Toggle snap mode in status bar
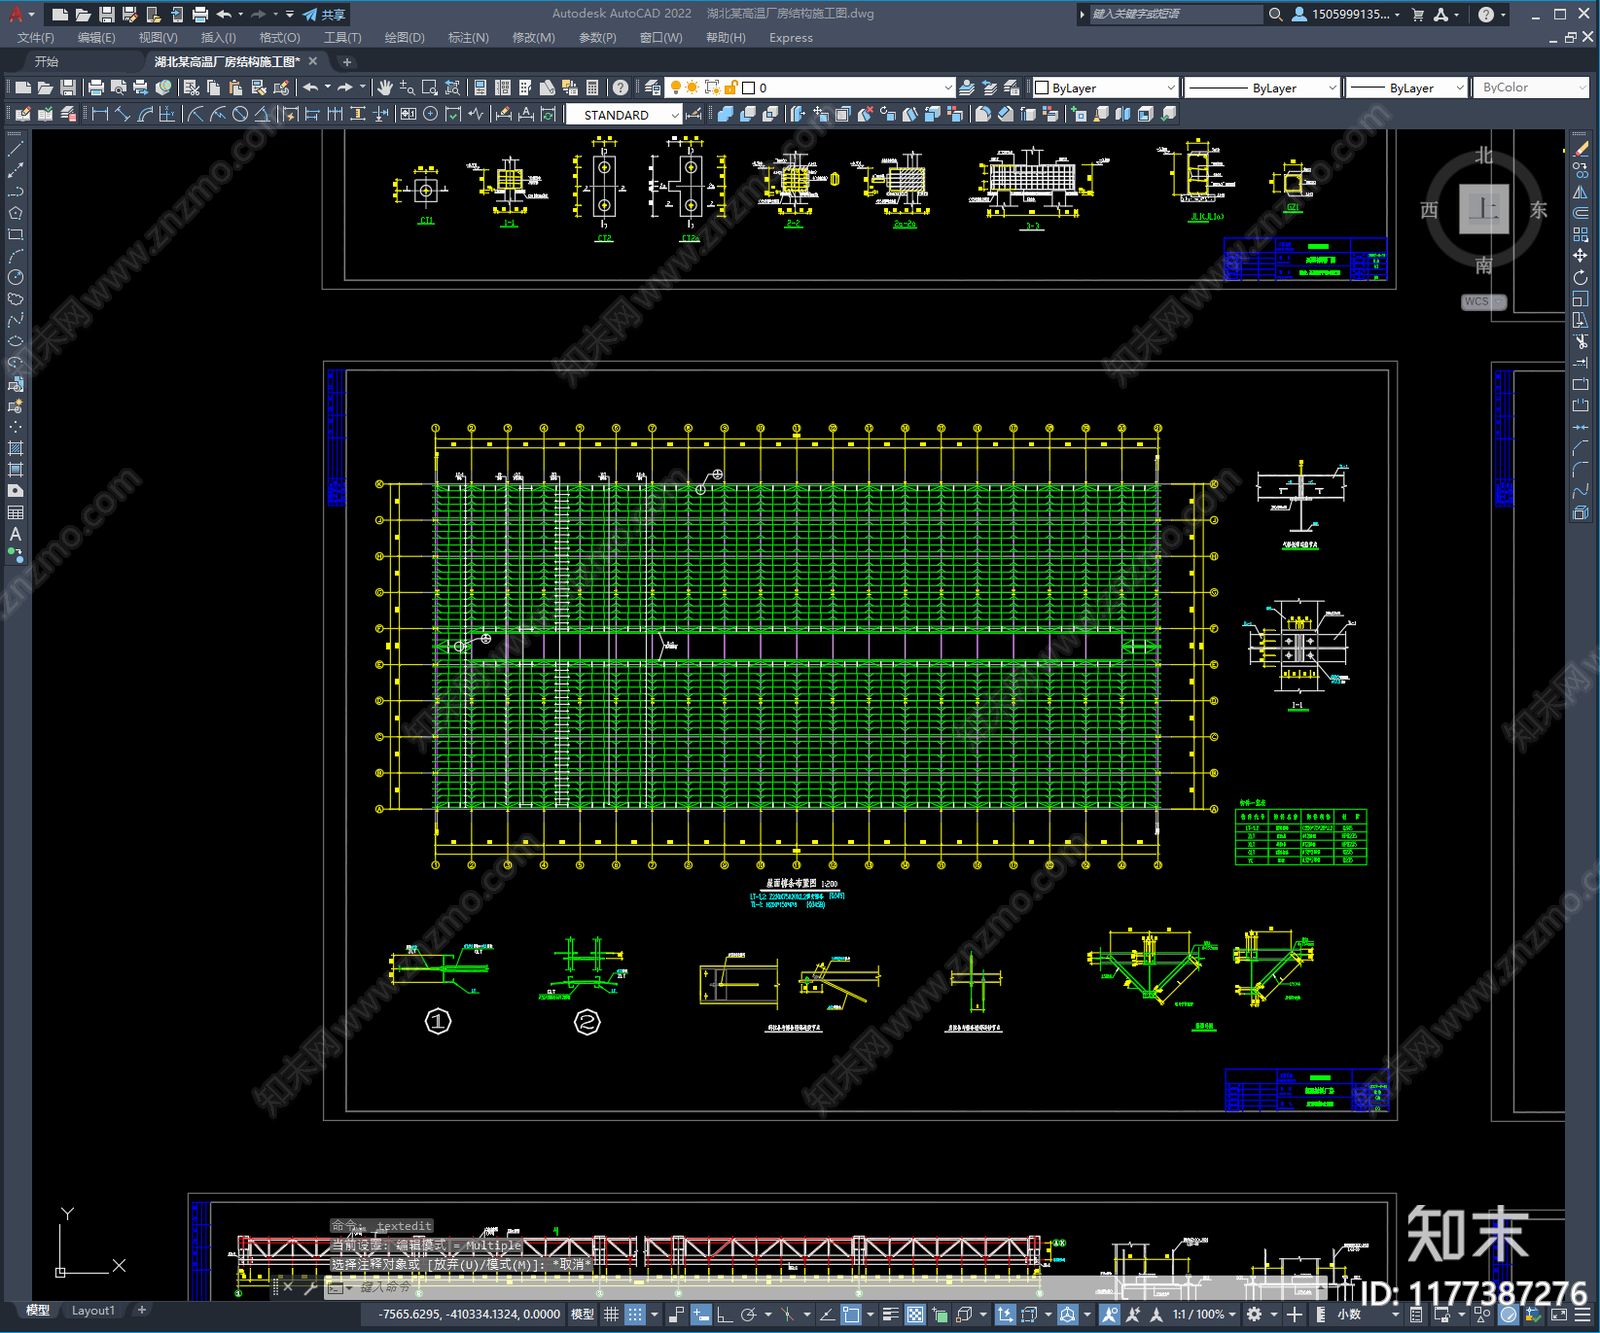Screen dimensions: 1600x1333 point(635,1314)
